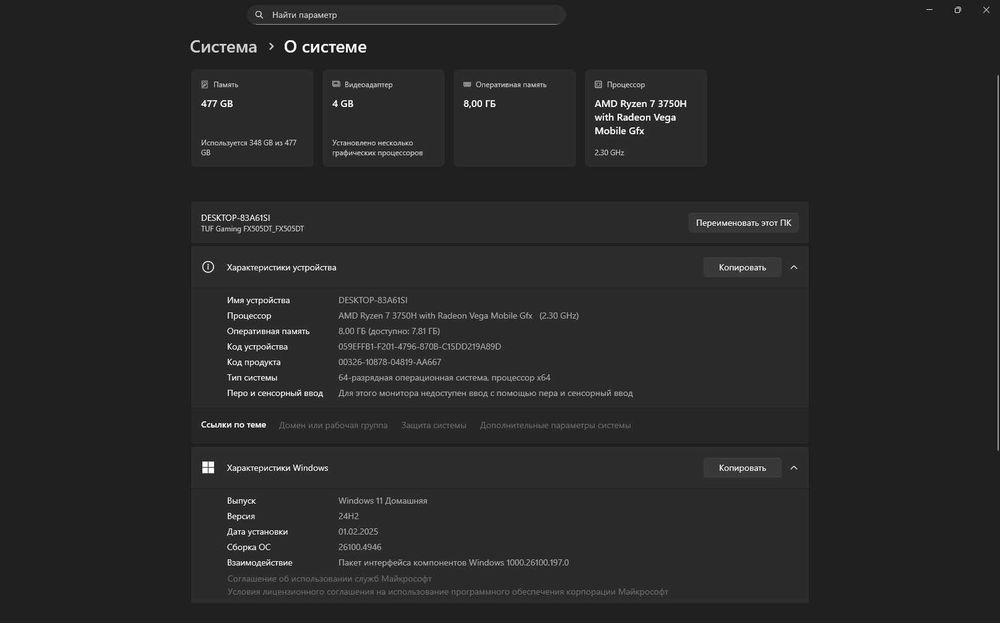Click the Процессор card icon

coord(598,84)
